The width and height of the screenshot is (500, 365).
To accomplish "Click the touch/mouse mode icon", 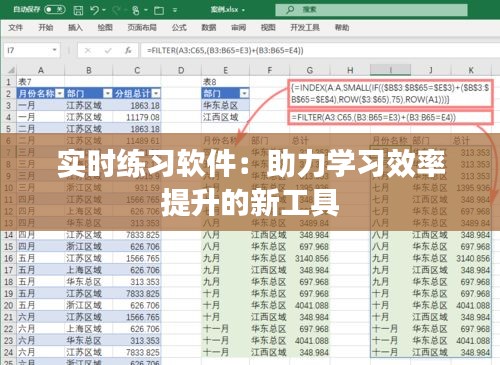I will [136, 10].
